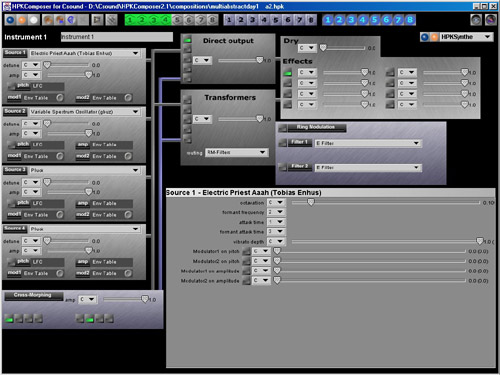Image resolution: width=500 pixels, height=375 pixels.
Task: Click the far top-right spiral icon
Action: (491, 20)
